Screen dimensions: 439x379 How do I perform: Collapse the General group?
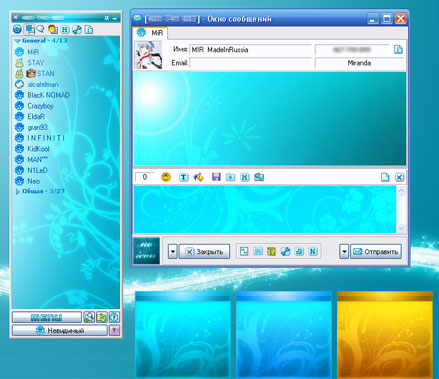tap(18, 41)
